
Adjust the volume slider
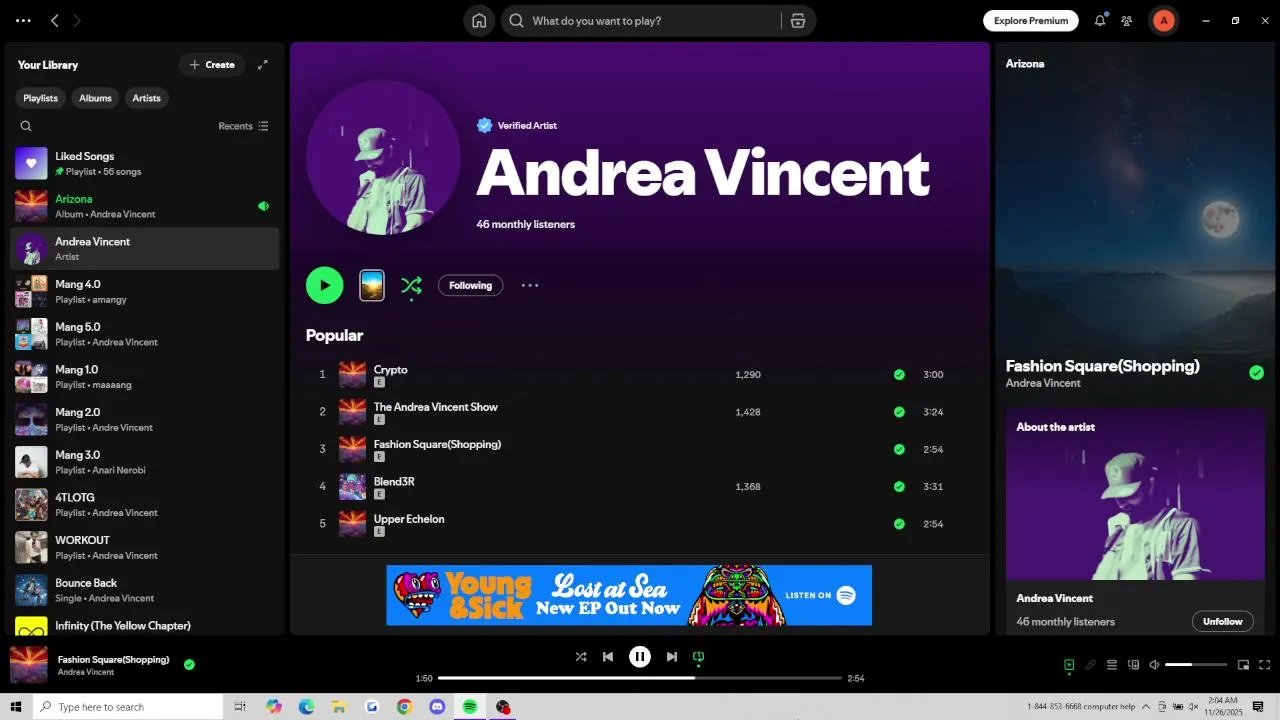[x=1196, y=665]
